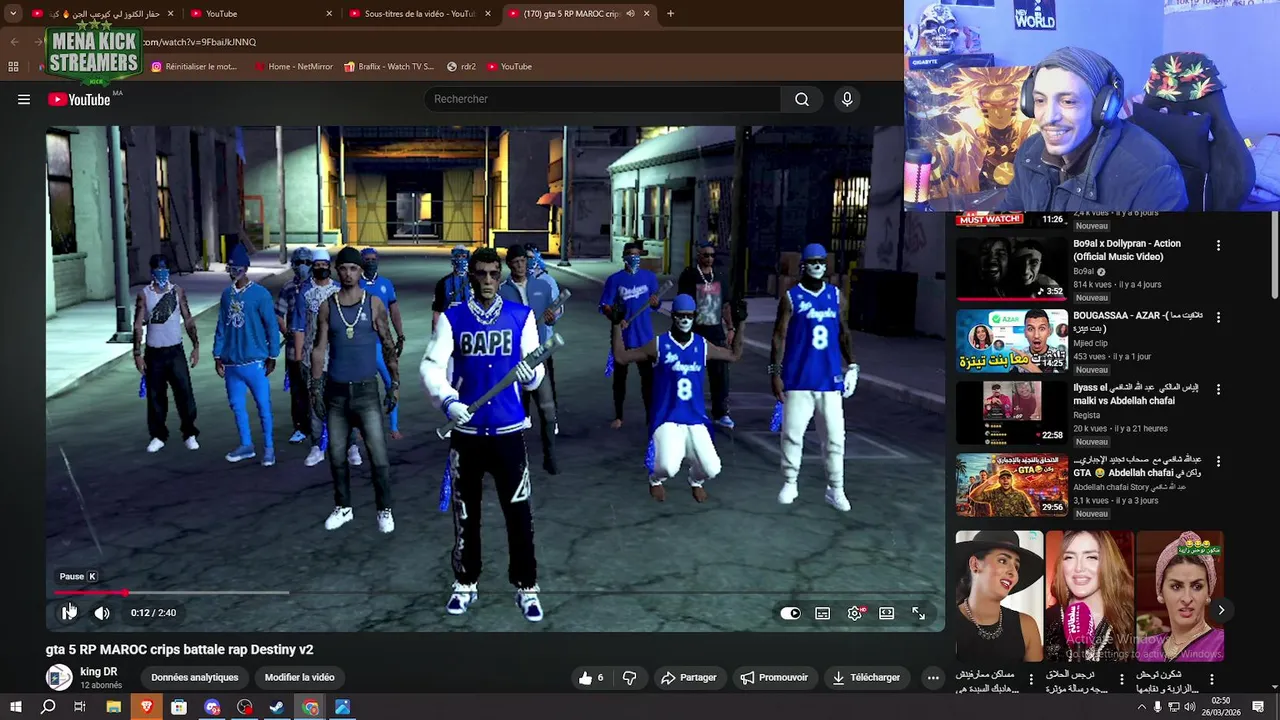Viewport: 1280px width, 720px height.
Task: Mute the video volume speaker icon
Action: pos(102,613)
